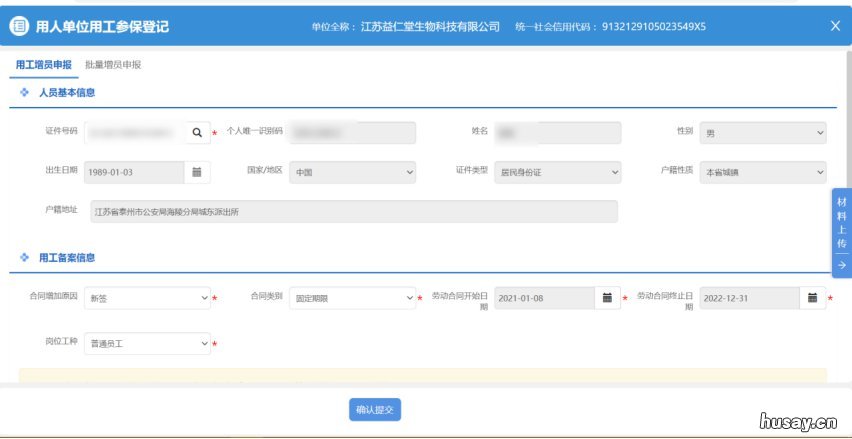The image size is (852, 439).
Task: Open the 户籍性质 dropdown showing 本省城镇
Action: [763, 172]
